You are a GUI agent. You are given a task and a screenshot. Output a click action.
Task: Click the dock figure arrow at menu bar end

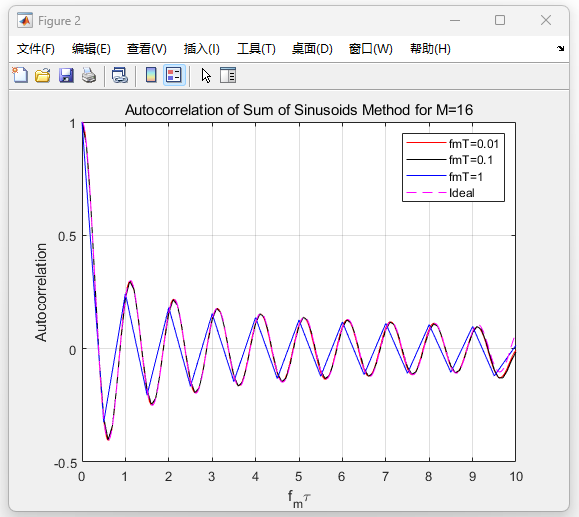point(561,48)
